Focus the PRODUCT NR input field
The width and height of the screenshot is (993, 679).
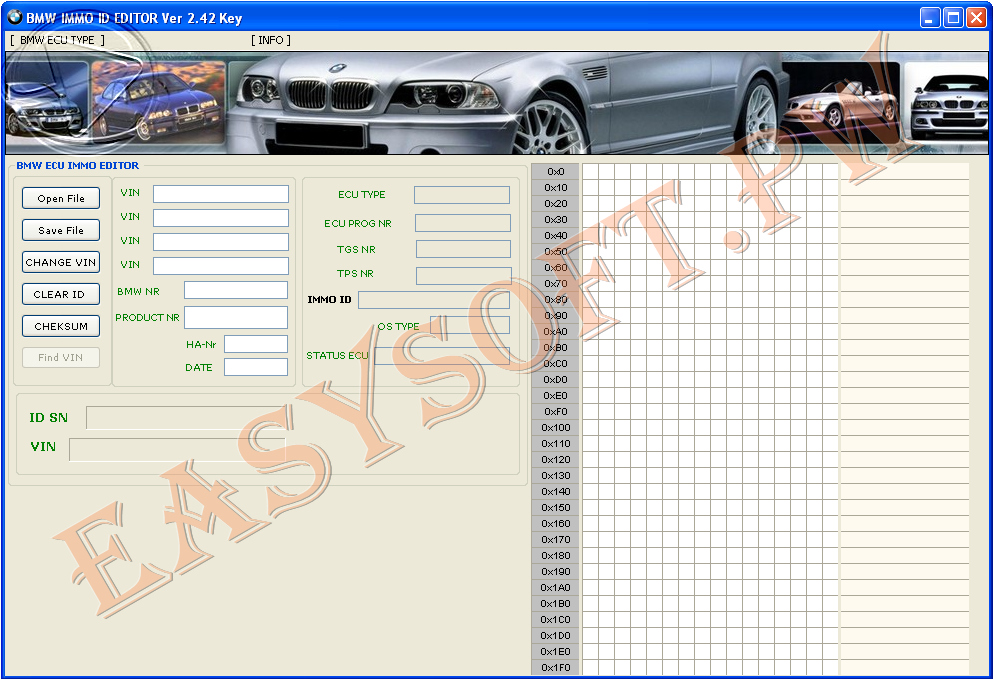pos(236,317)
